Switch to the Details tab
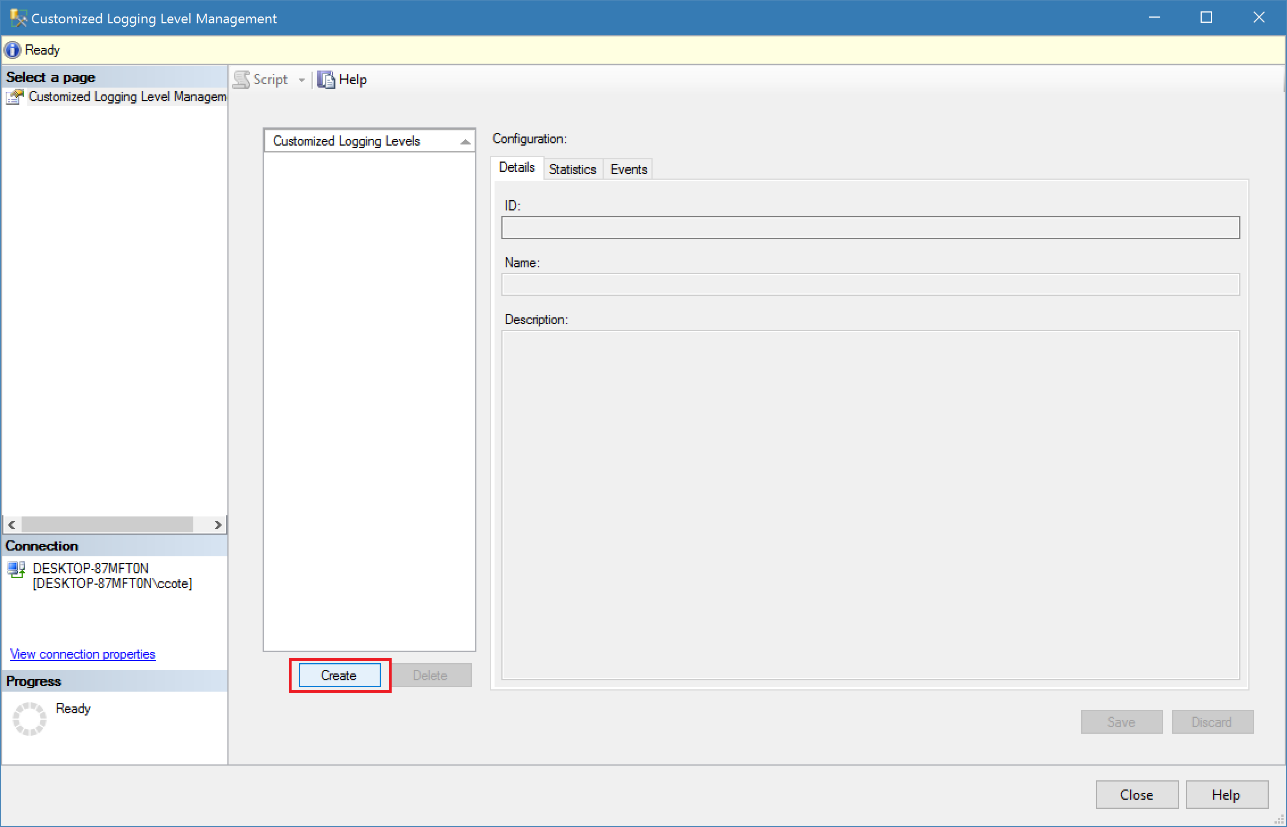Image resolution: width=1287 pixels, height=827 pixels. pos(517,167)
